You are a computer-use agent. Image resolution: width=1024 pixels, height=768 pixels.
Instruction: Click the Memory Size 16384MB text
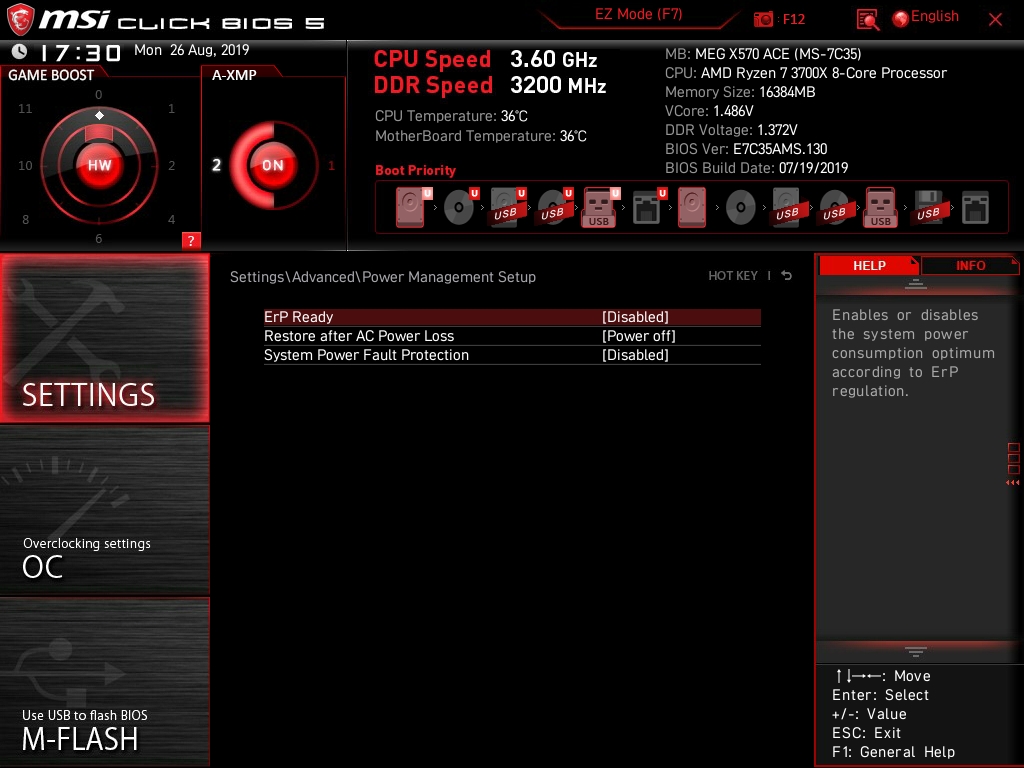click(740, 92)
